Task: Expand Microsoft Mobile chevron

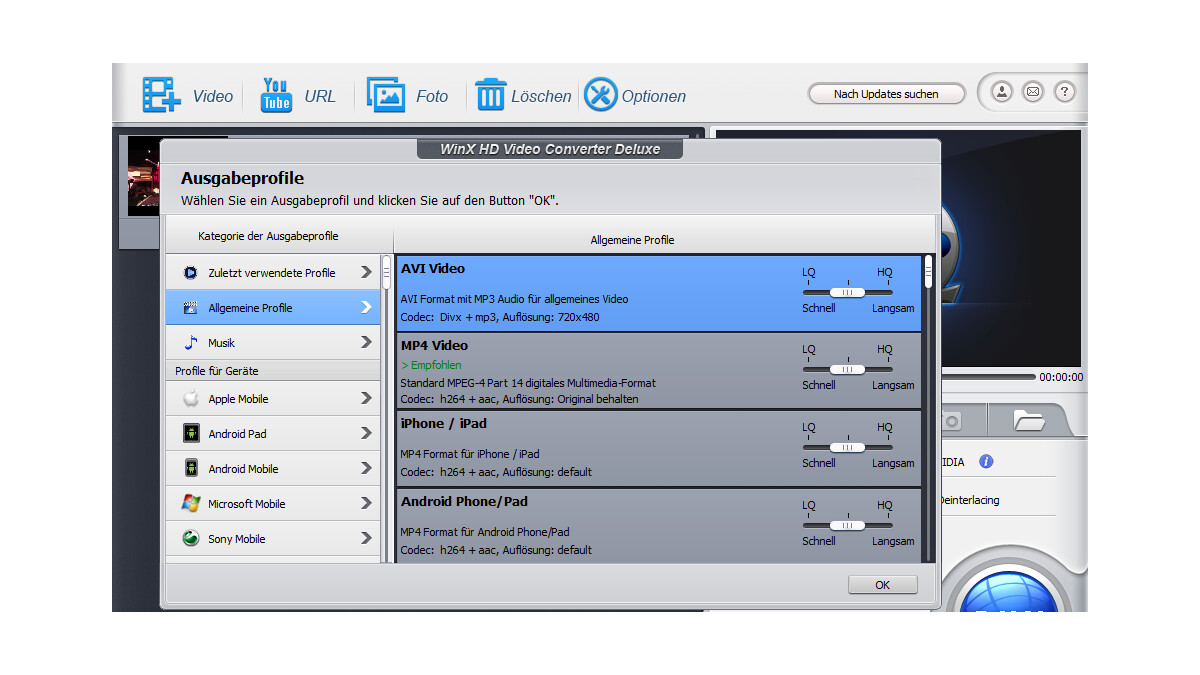Action: 366,504
